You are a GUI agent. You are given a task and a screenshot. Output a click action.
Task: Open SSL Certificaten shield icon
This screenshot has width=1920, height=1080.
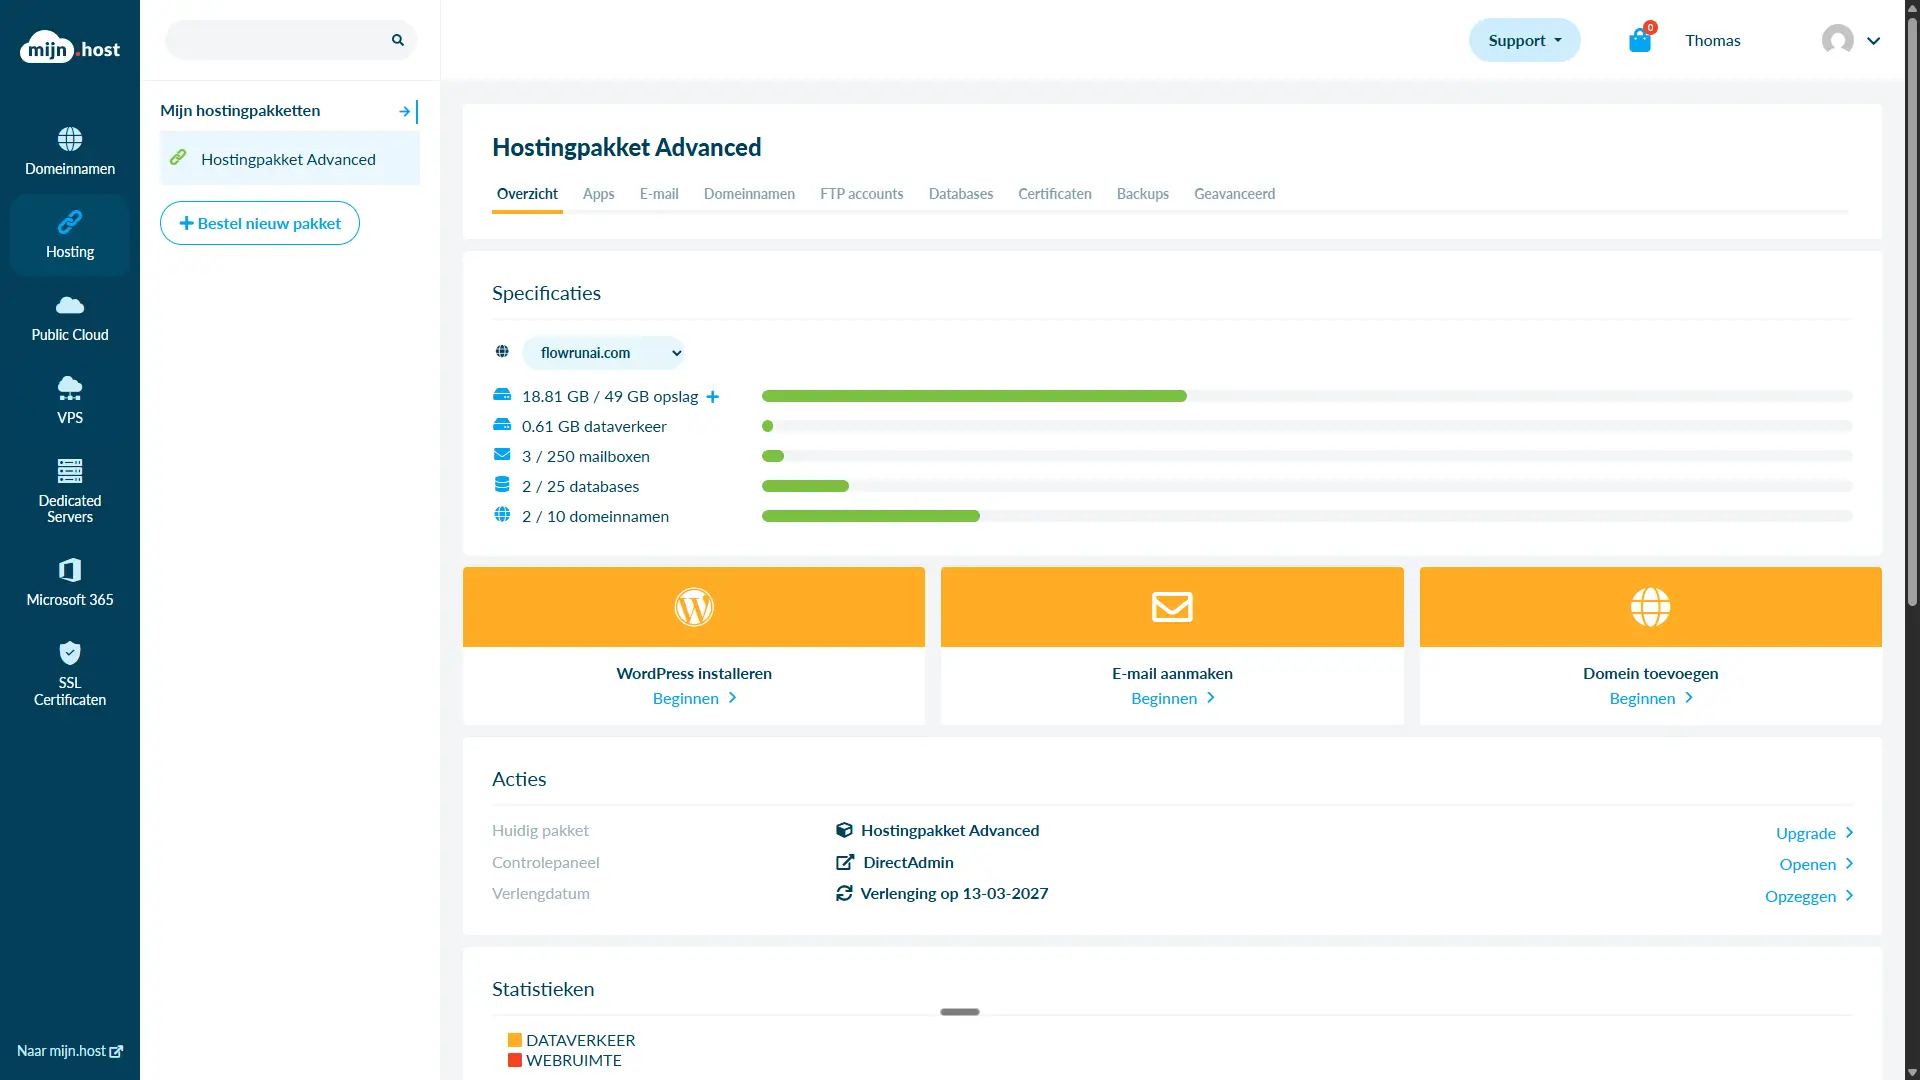coord(70,654)
